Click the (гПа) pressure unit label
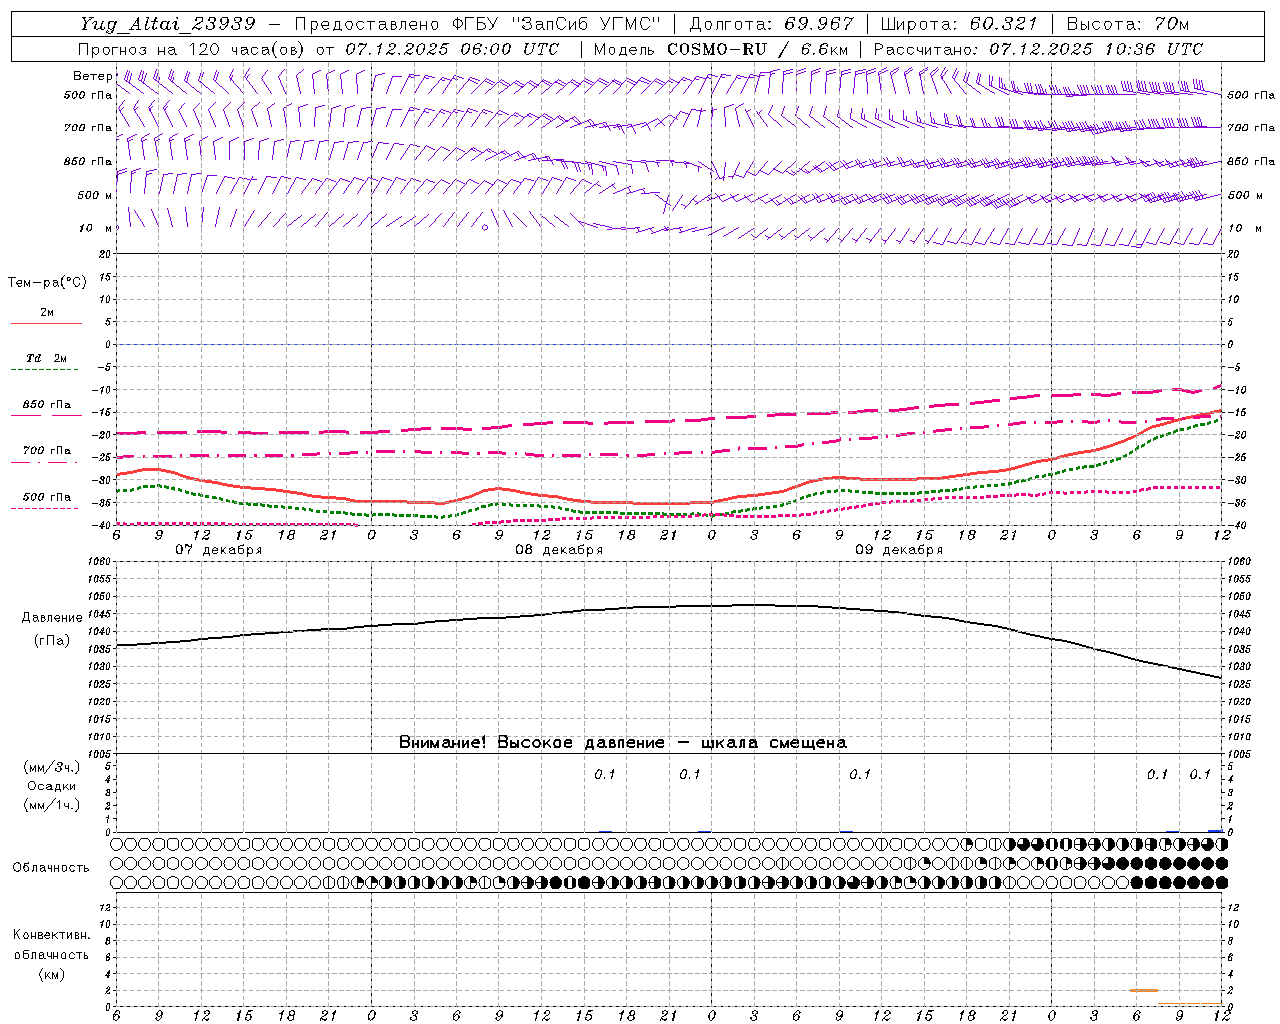Screen dimensions: 1280x1024 52,641
